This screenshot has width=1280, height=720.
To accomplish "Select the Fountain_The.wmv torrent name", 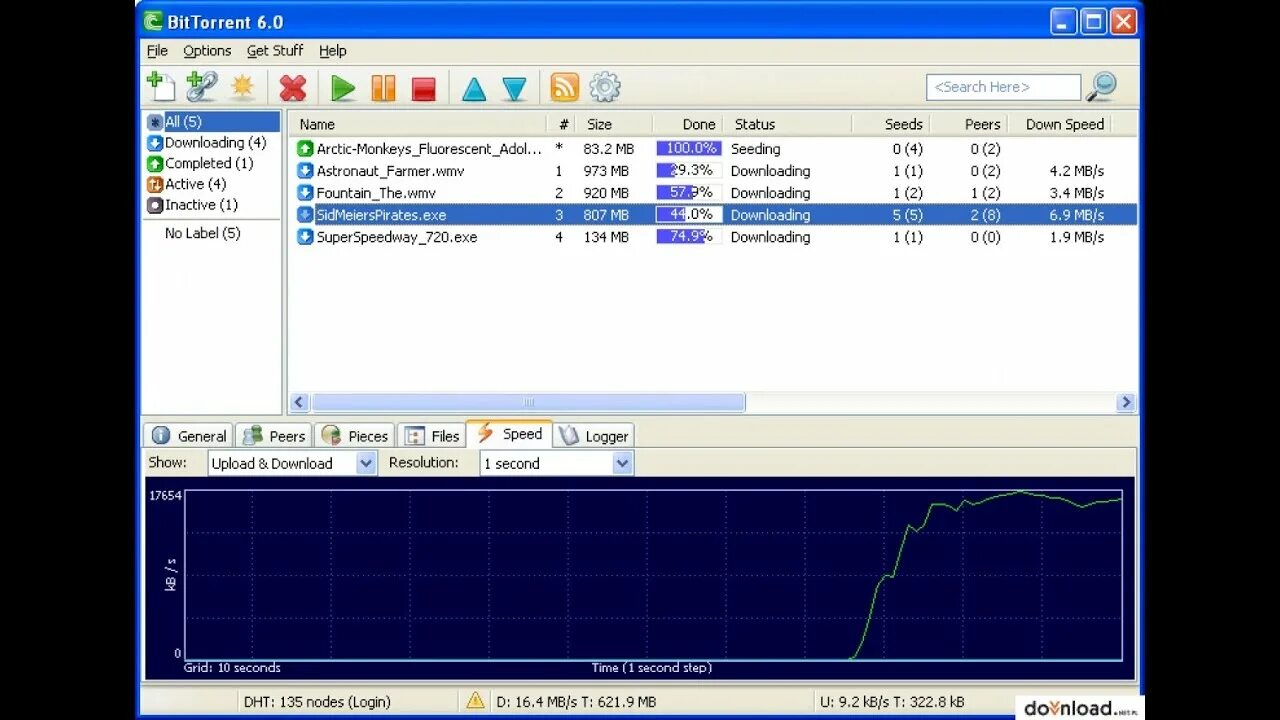I will 376,193.
